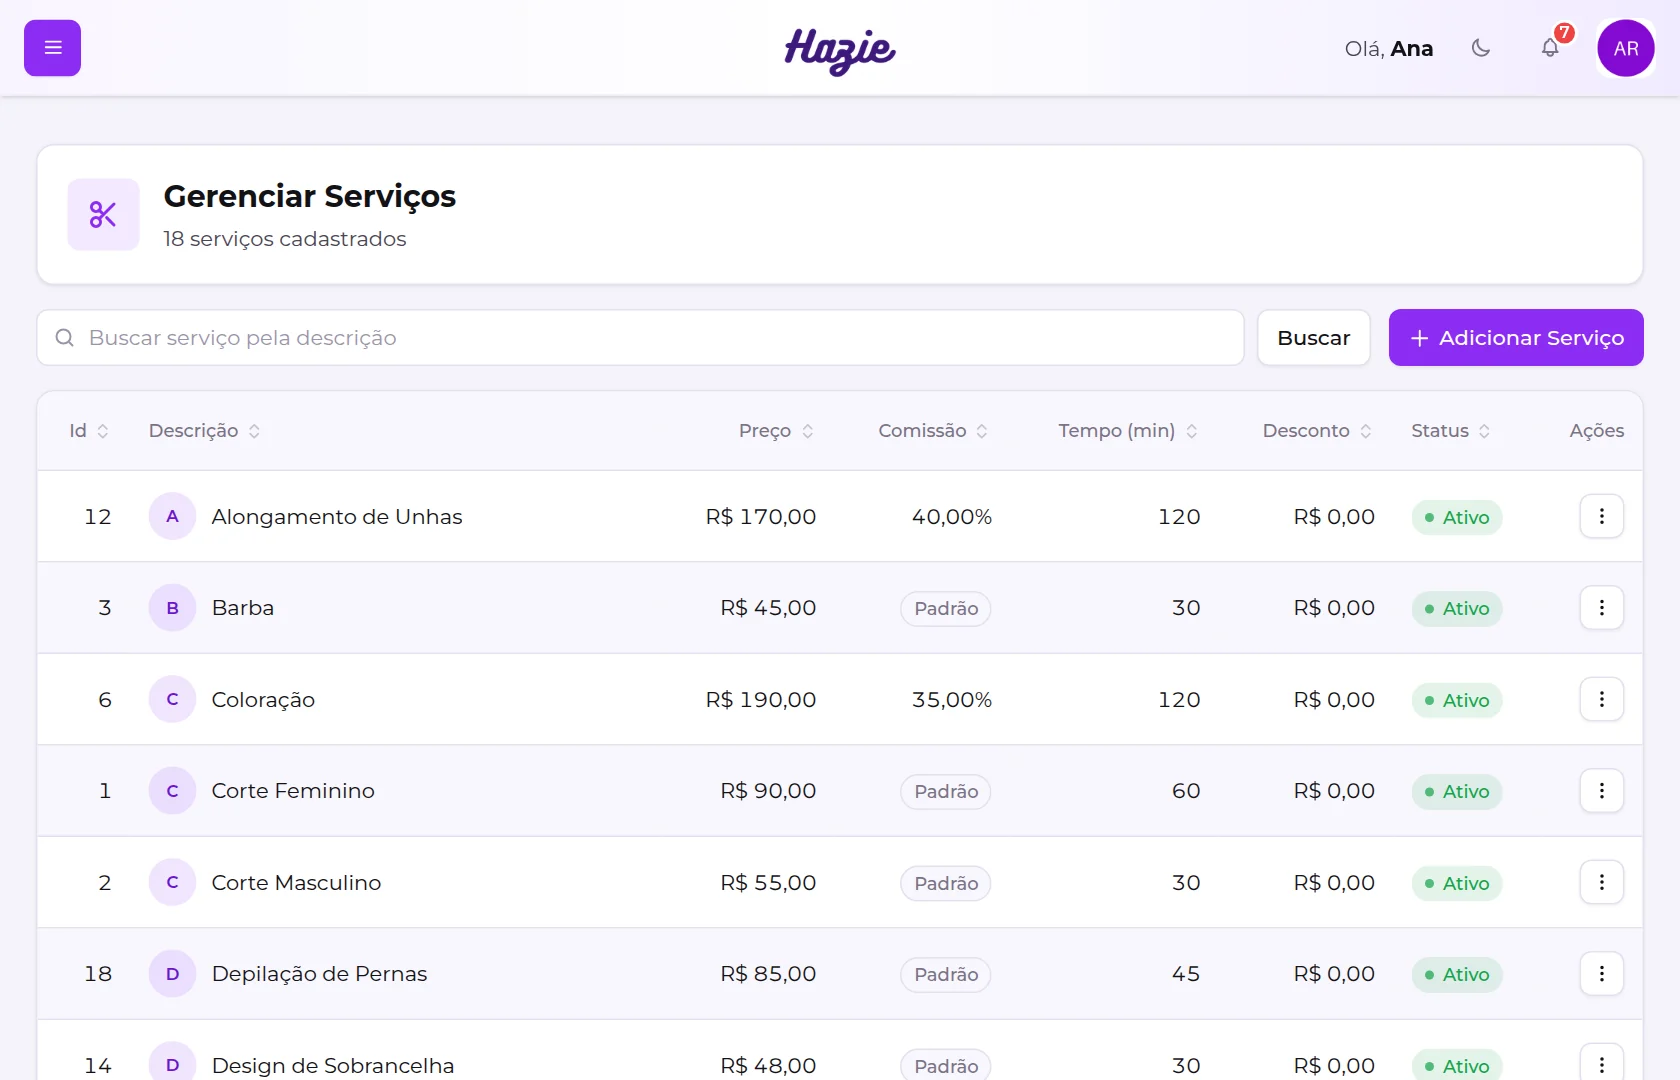
Task: Sort table by Descrição column
Action: coord(205,431)
